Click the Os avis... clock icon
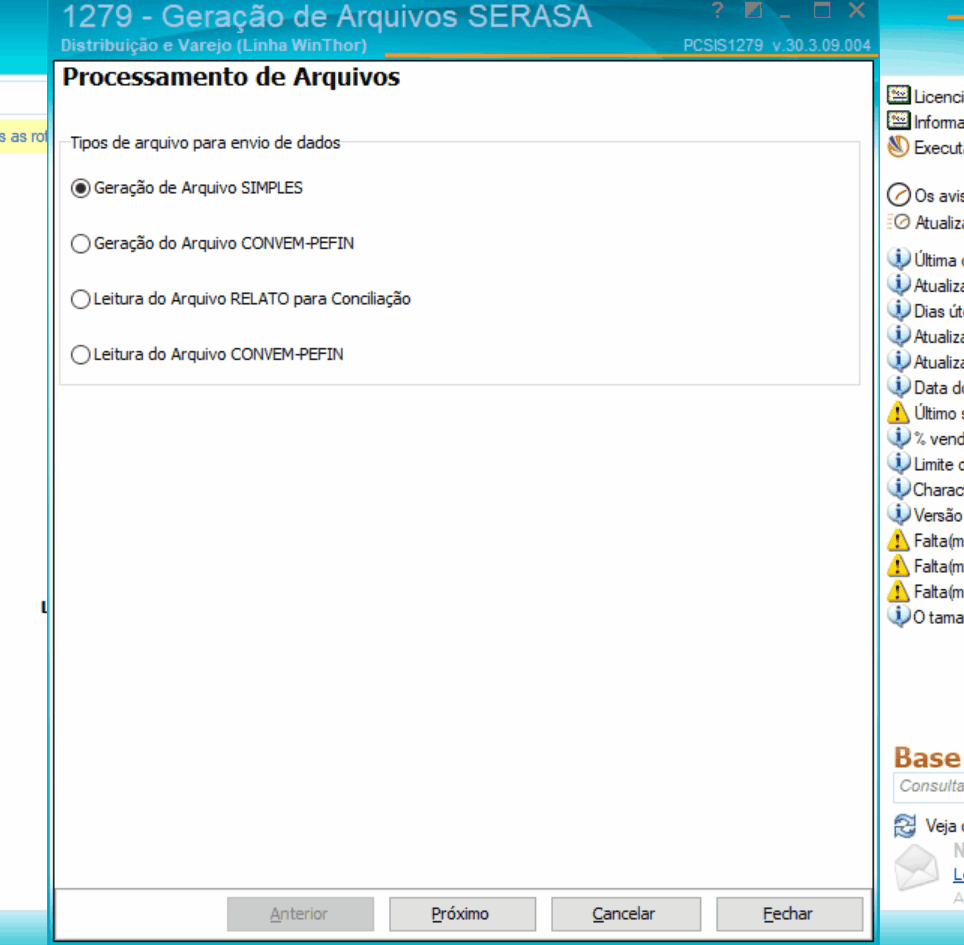This screenshot has width=964, height=945. [898, 194]
